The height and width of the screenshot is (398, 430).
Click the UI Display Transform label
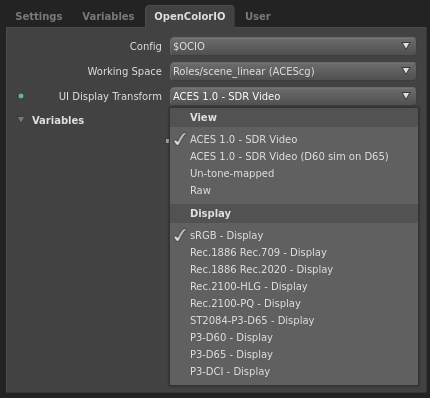click(x=110, y=96)
